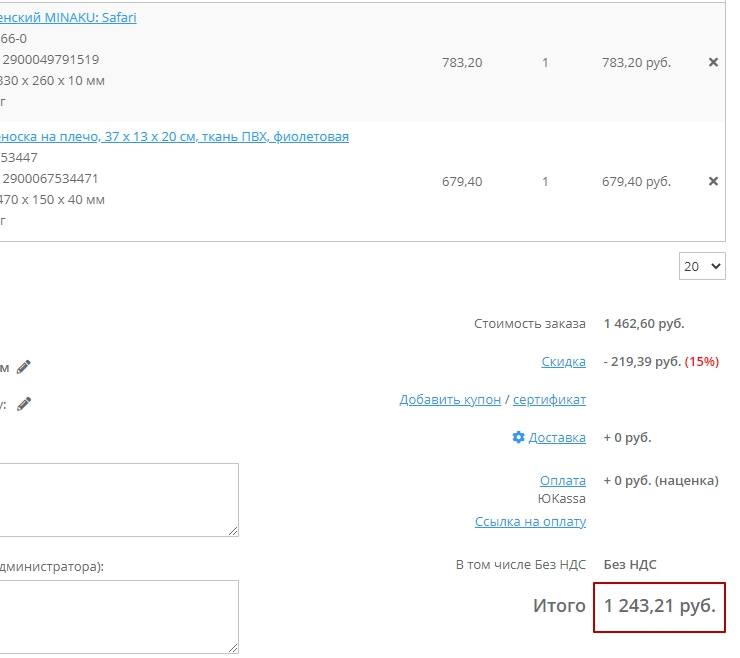
Task: Click the Добавить купон link
Action: pyautogui.click(x=450, y=400)
